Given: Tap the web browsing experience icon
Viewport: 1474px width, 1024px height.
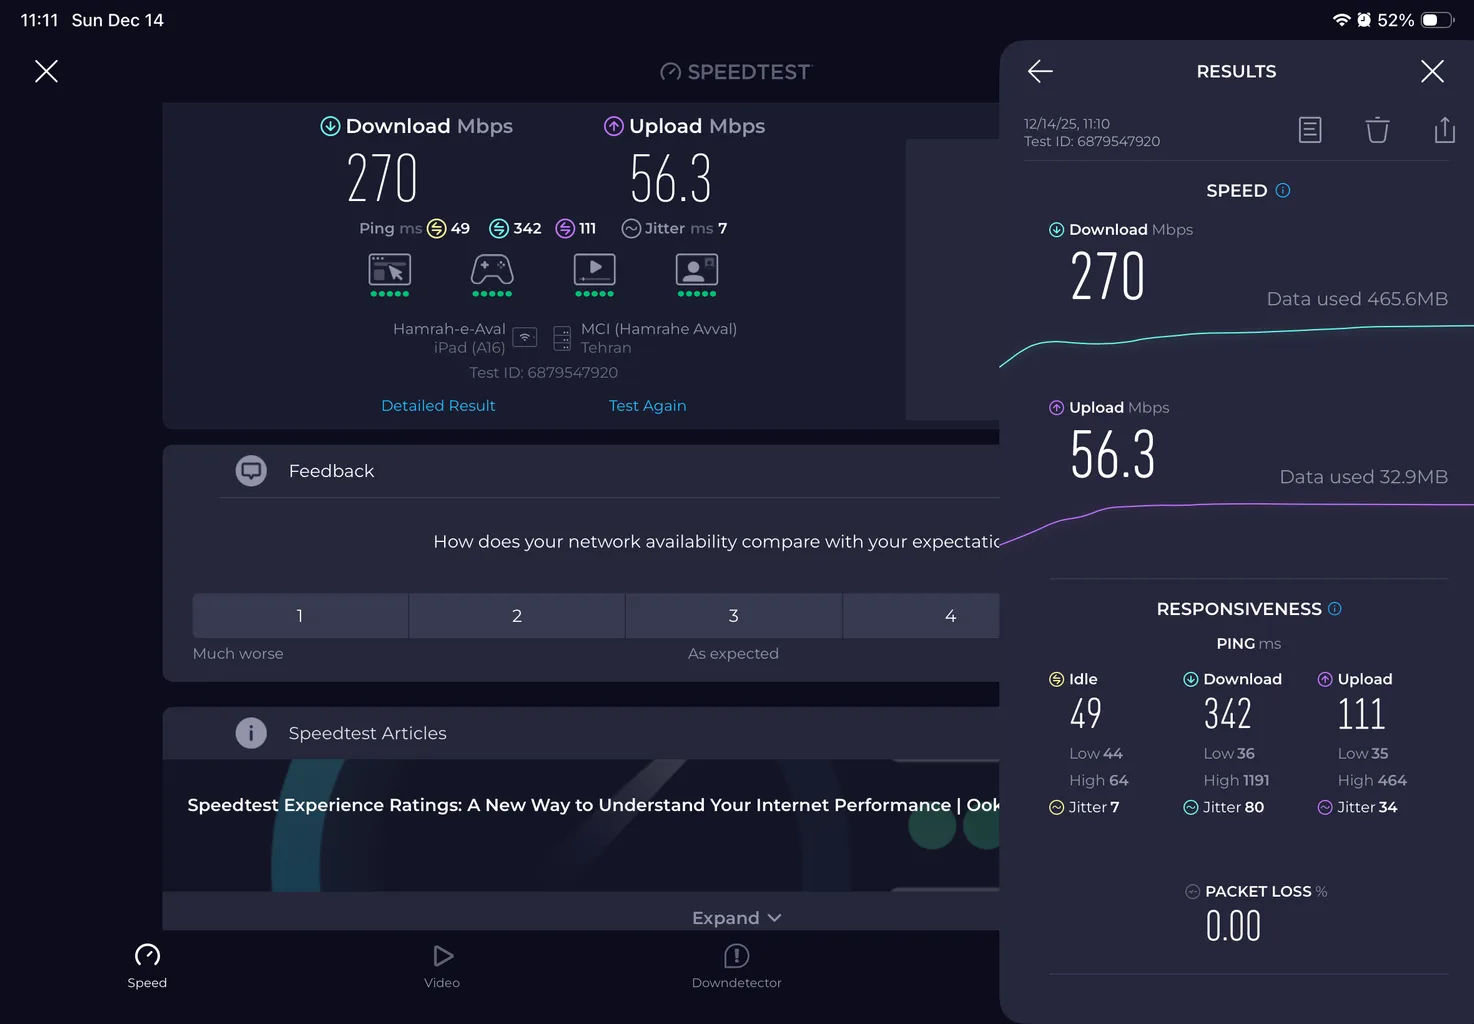Looking at the screenshot, I should pyautogui.click(x=389, y=271).
